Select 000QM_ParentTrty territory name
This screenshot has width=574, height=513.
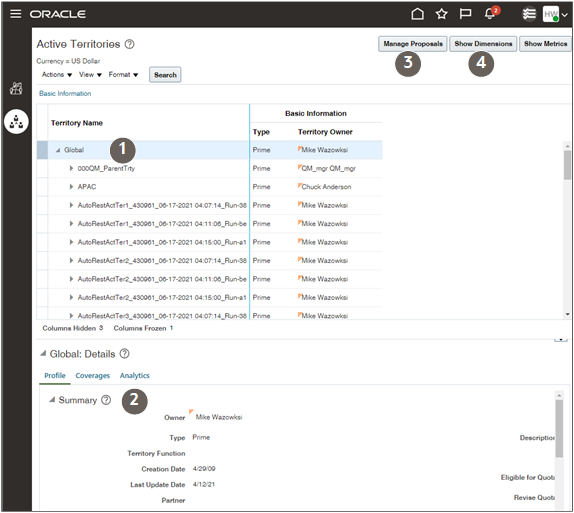(106, 168)
